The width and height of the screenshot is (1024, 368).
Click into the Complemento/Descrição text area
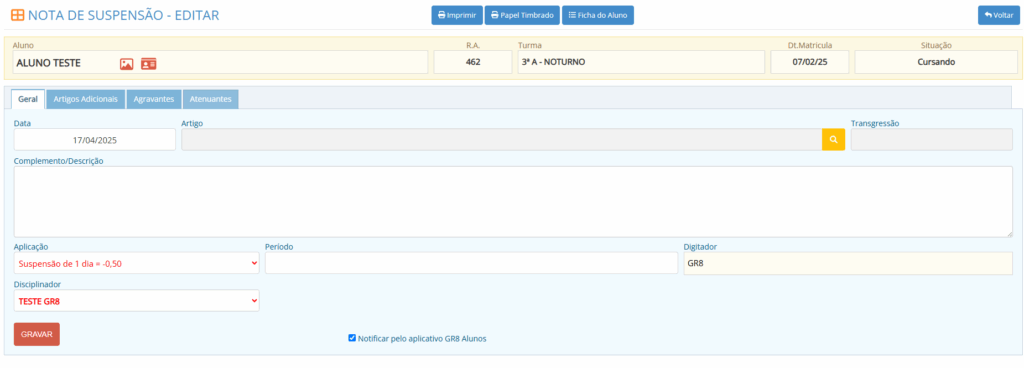click(x=513, y=202)
